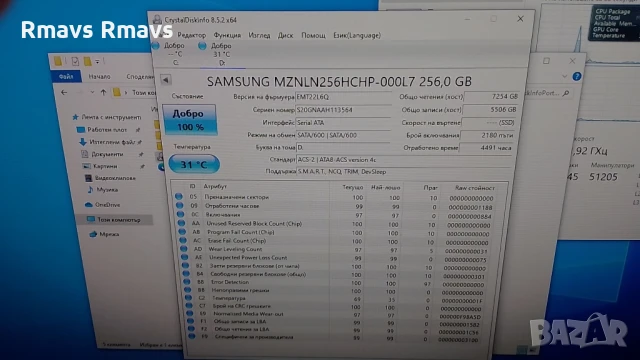Click the power-on hours value 4491
This screenshot has width=640, height=360.
click(486, 148)
